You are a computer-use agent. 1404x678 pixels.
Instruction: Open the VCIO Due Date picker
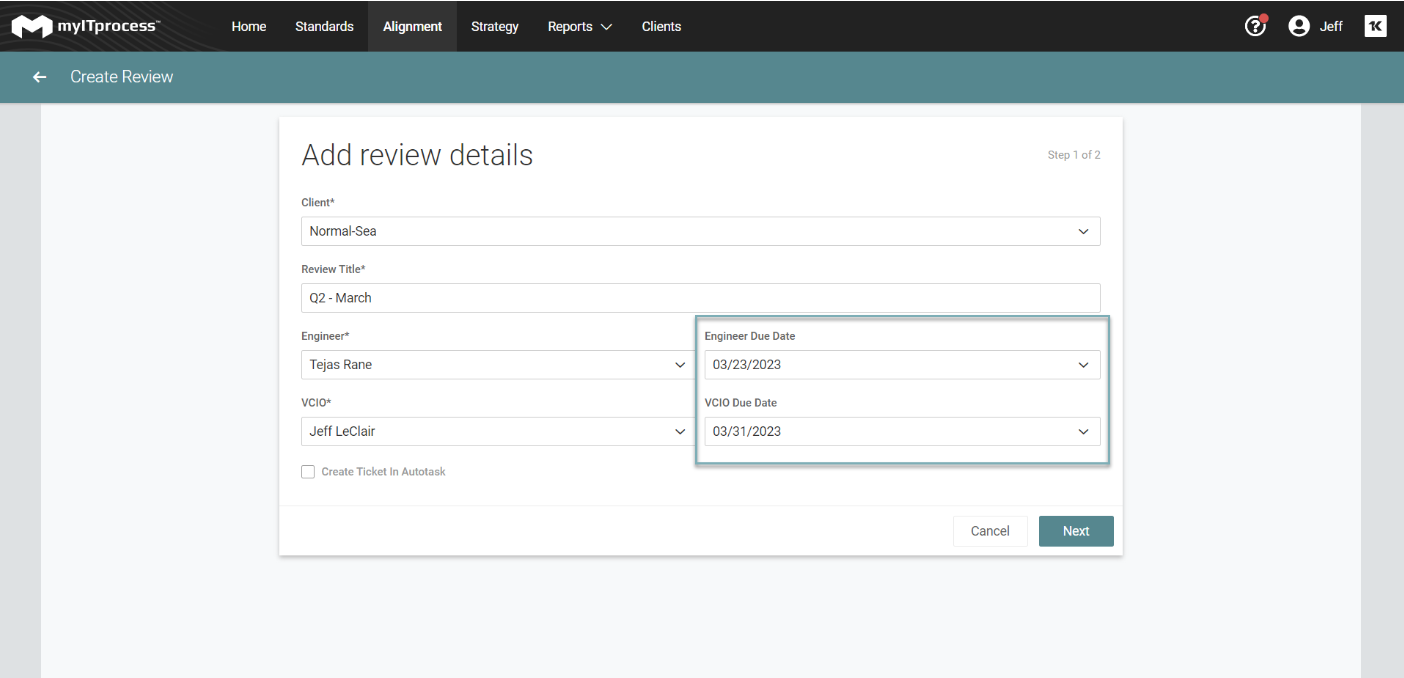[902, 432]
